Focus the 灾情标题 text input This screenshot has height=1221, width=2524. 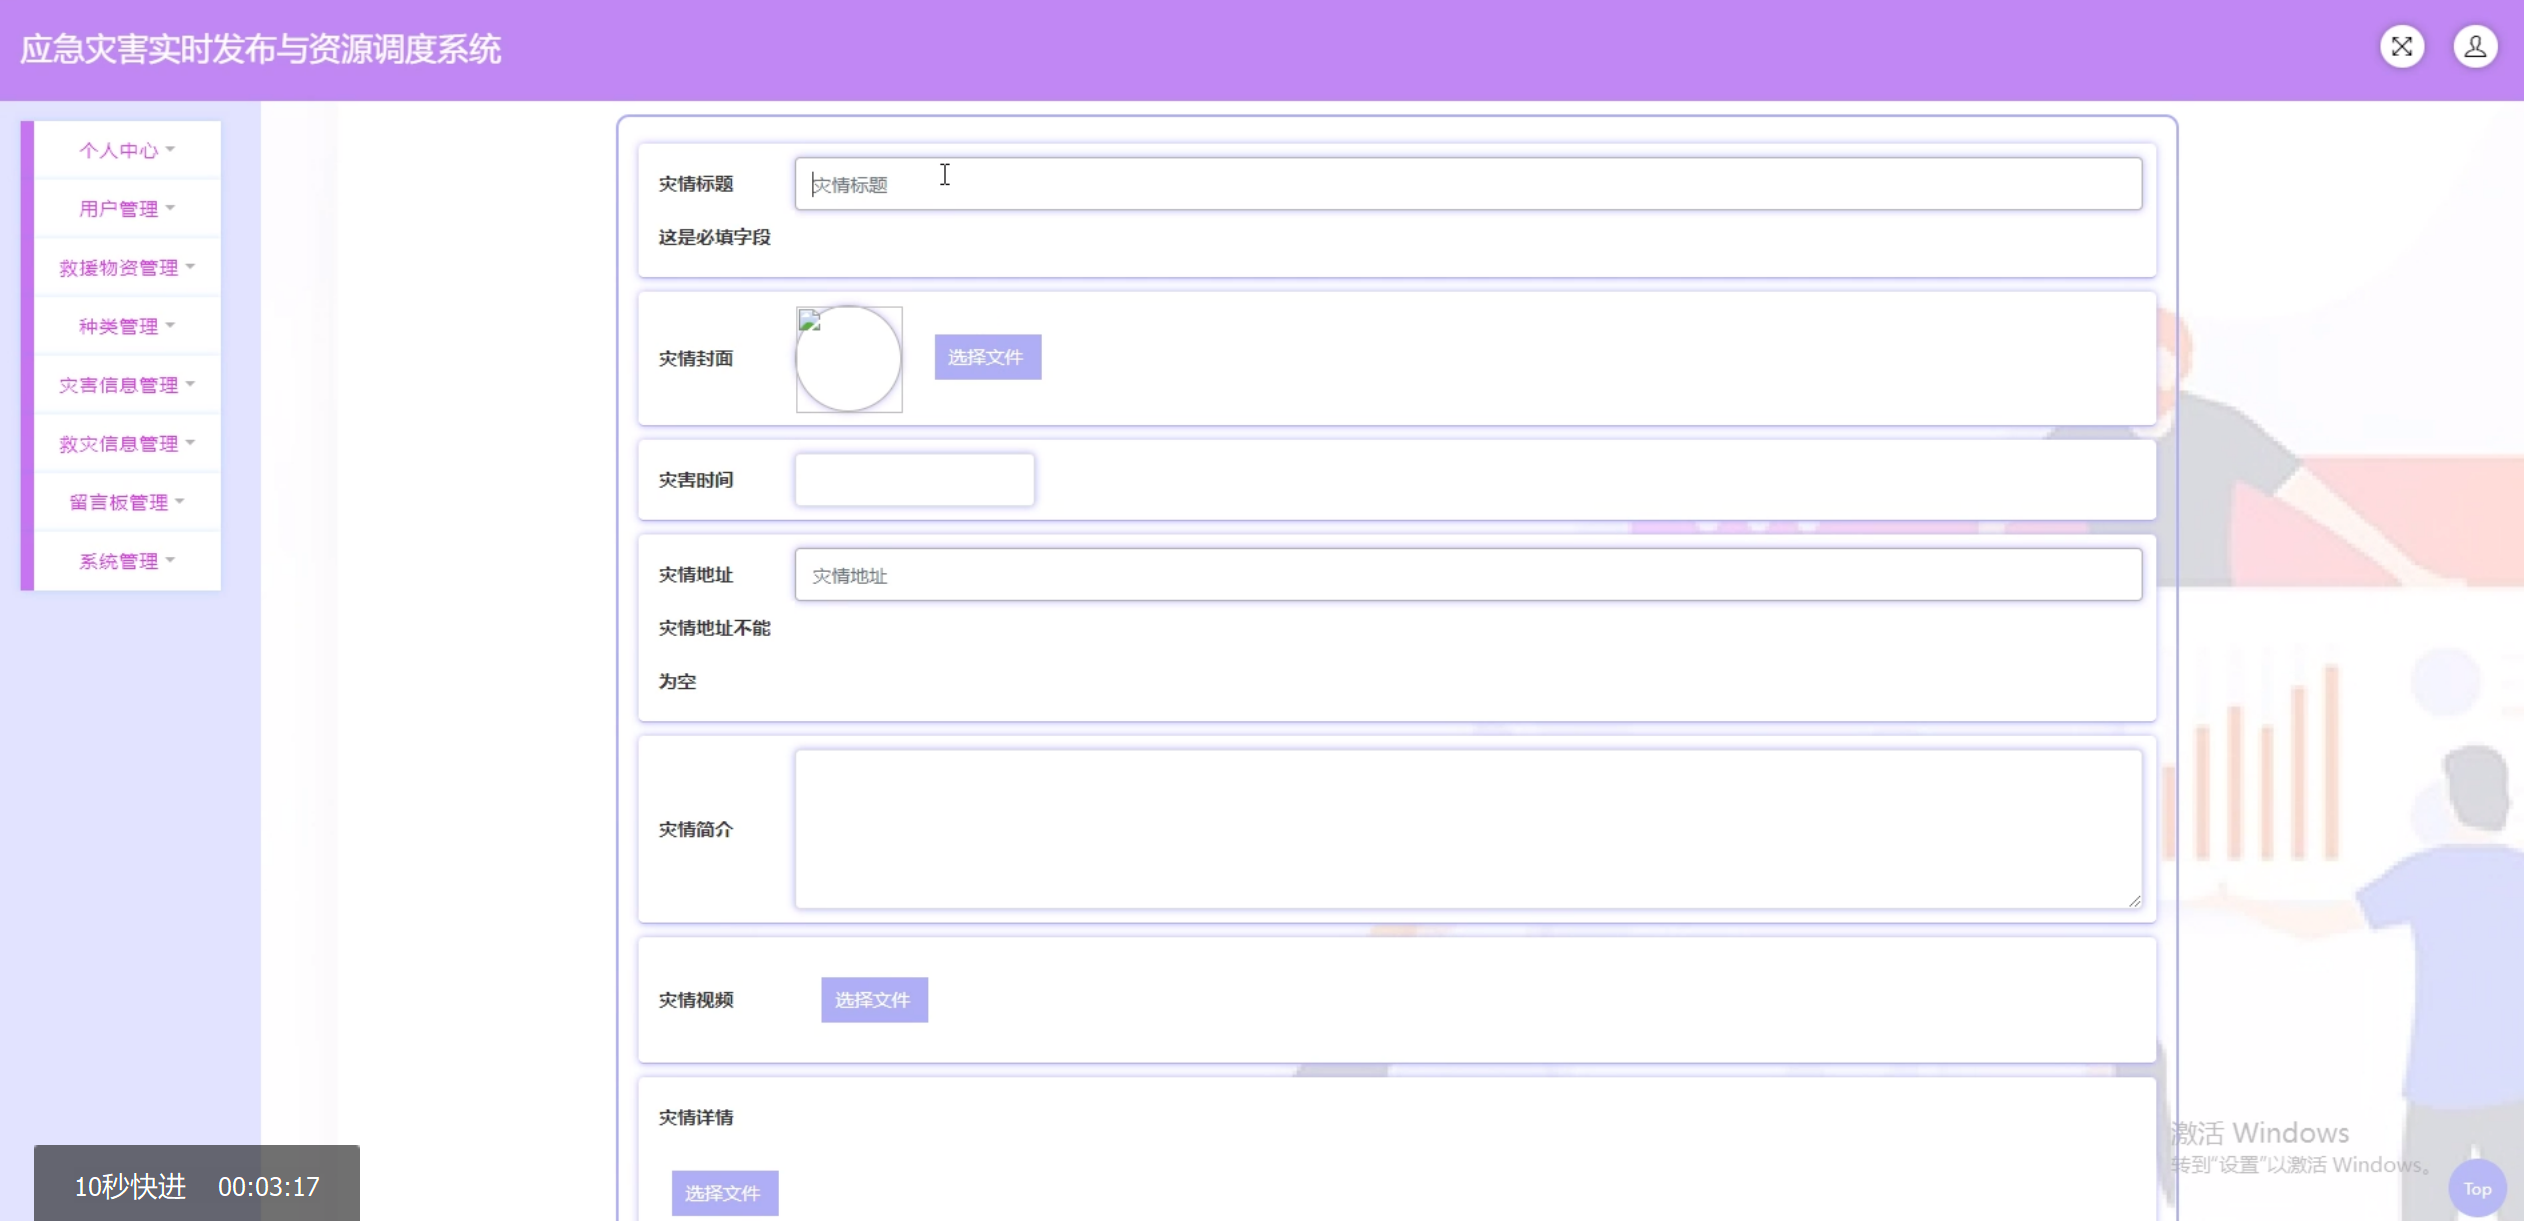point(1467,184)
